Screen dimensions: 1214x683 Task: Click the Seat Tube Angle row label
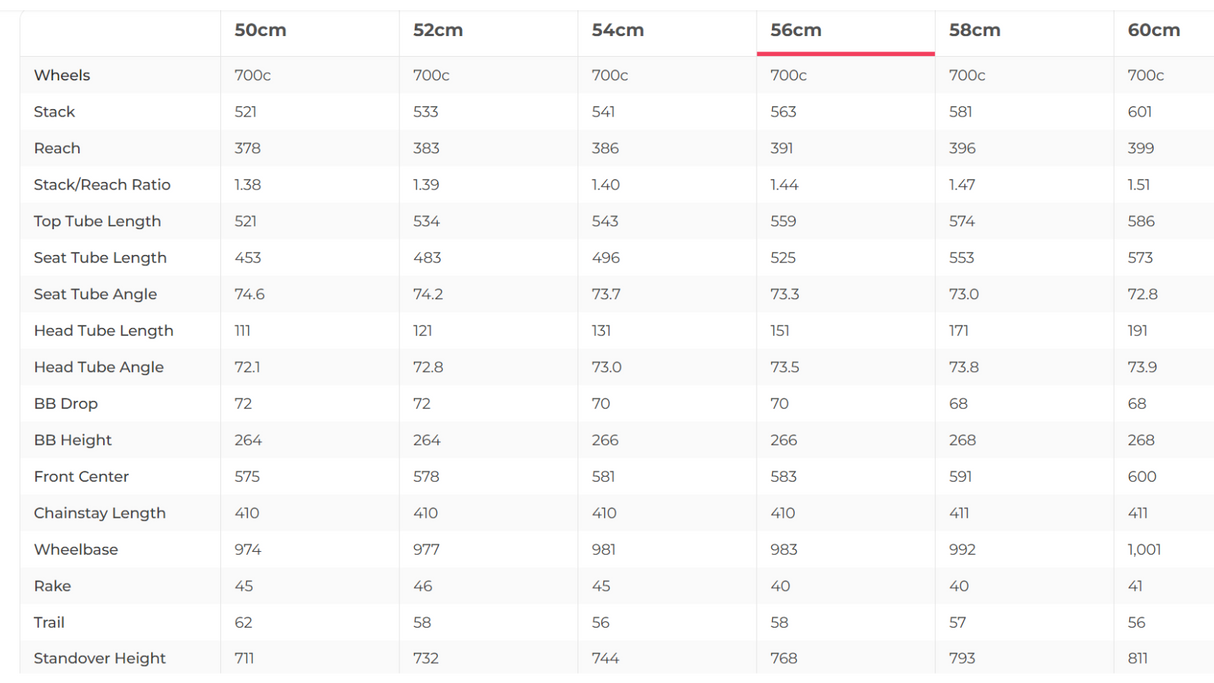coord(95,294)
